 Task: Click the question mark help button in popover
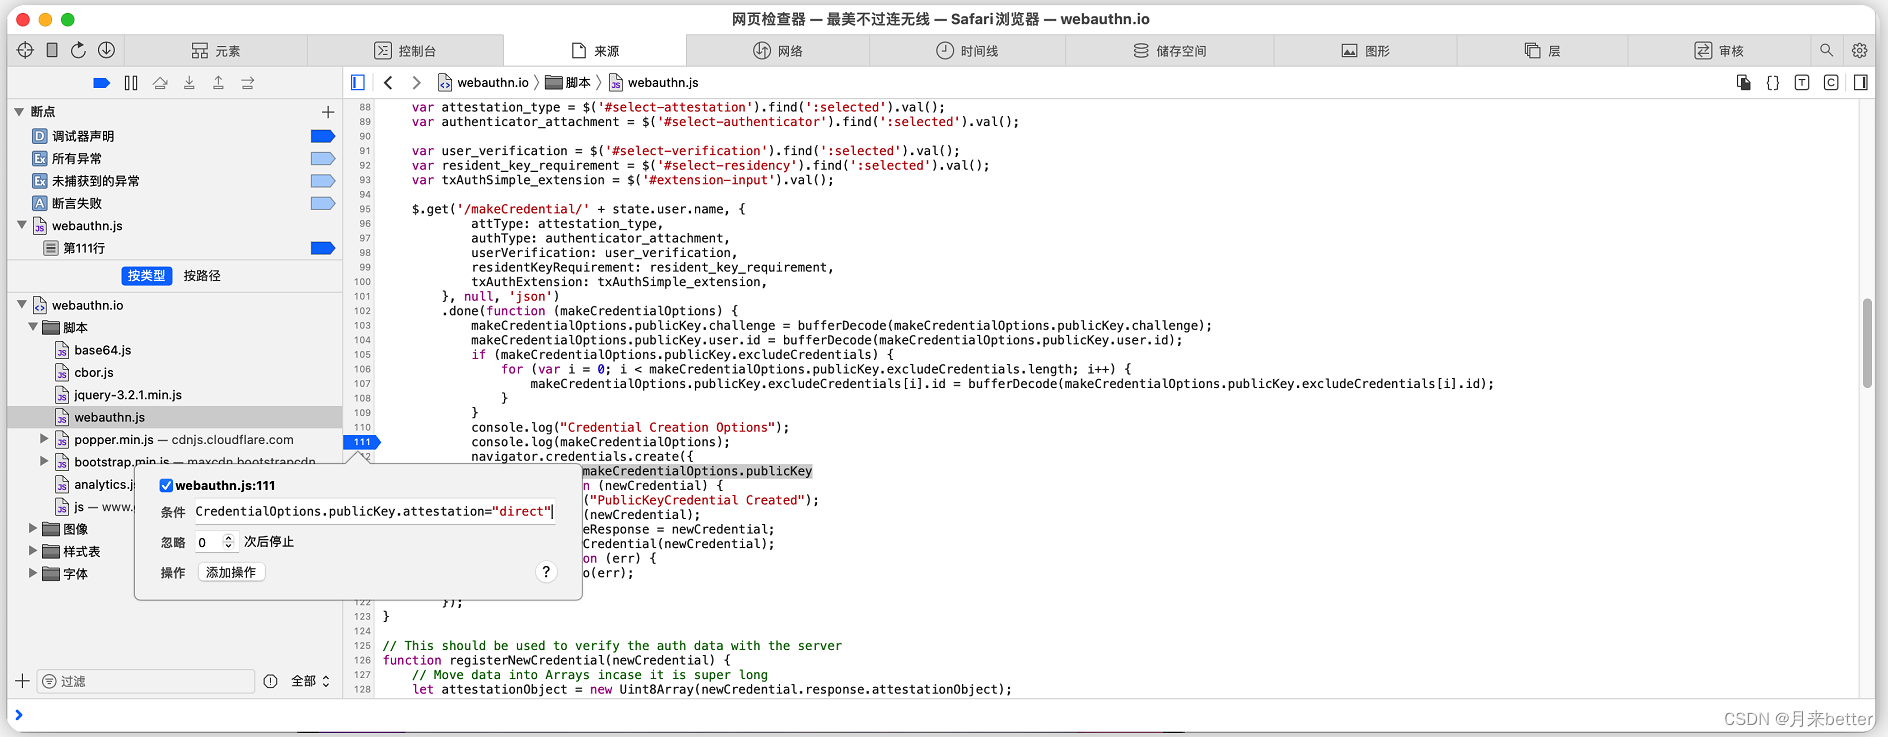click(x=546, y=572)
